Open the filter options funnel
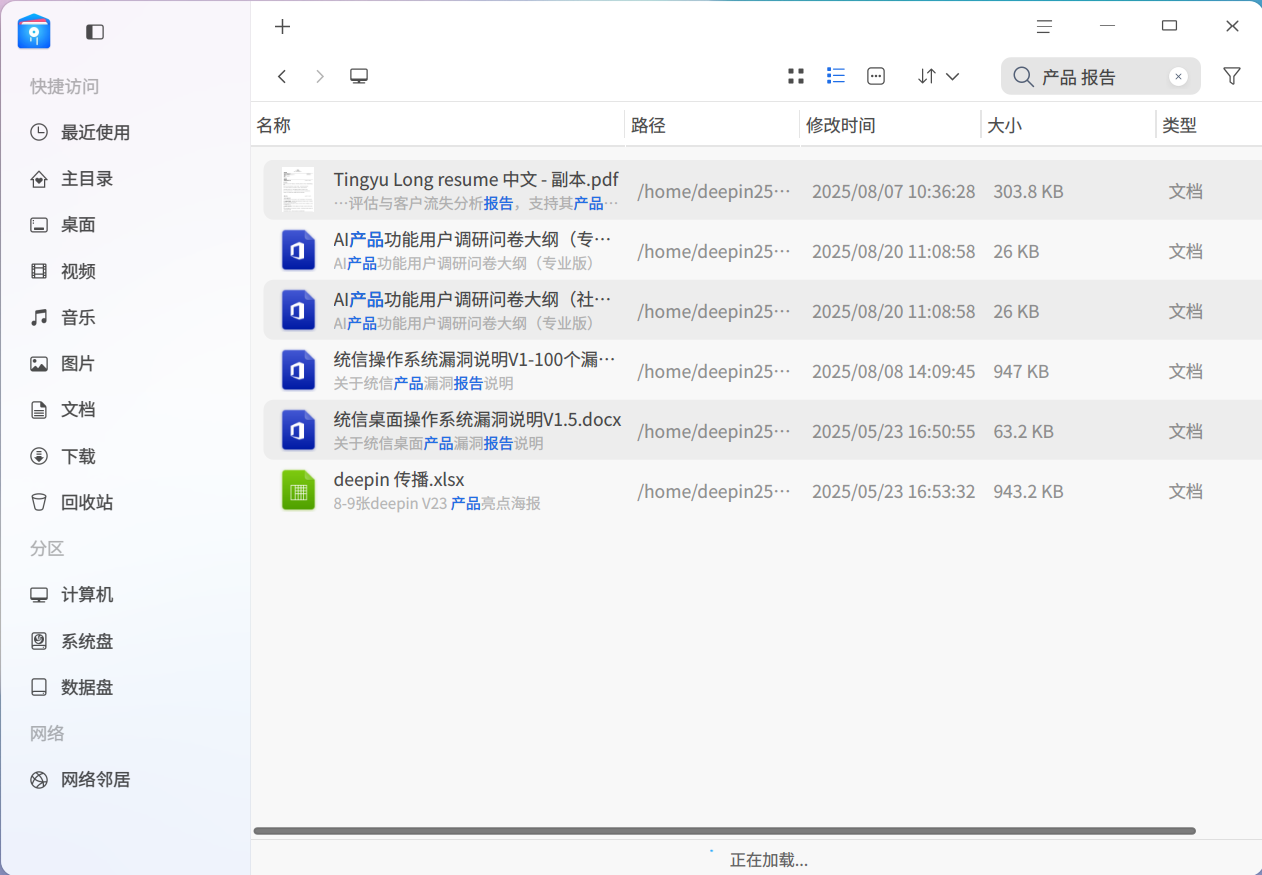This screenshot has width=1262, height=875. [1232, 76]
